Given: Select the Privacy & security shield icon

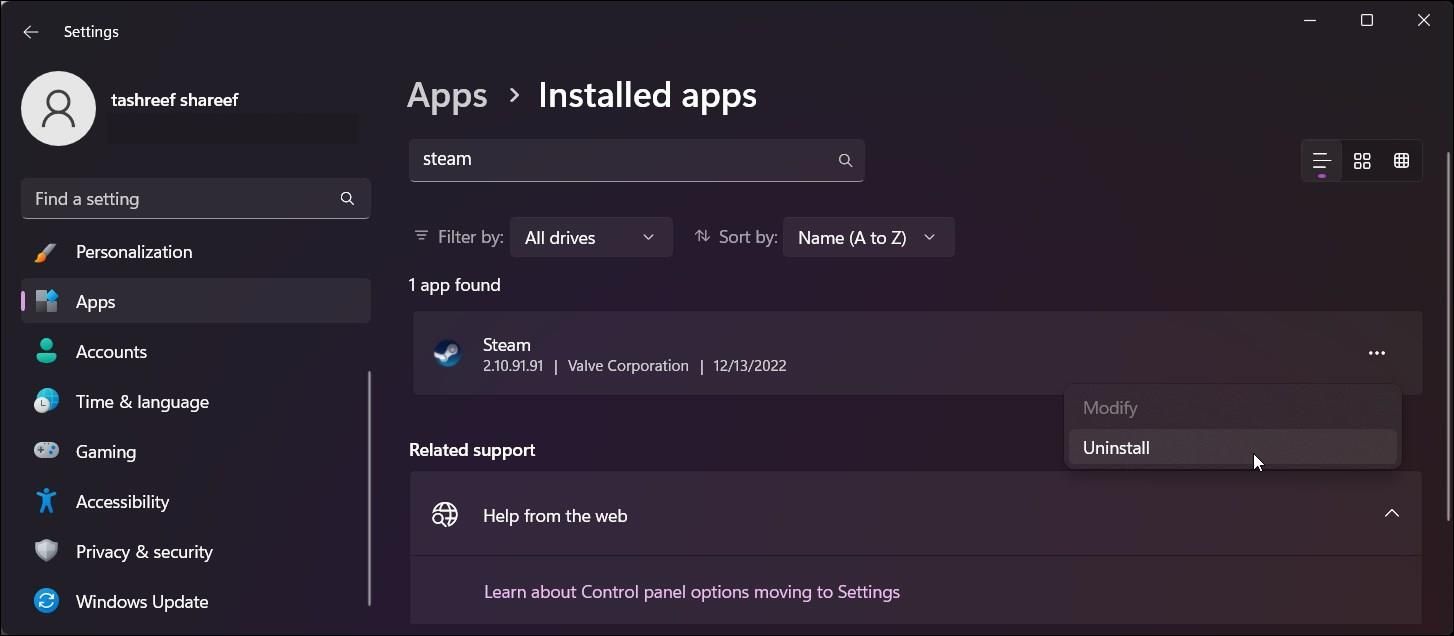Looking at the screenshot, I should pos(46,551).
